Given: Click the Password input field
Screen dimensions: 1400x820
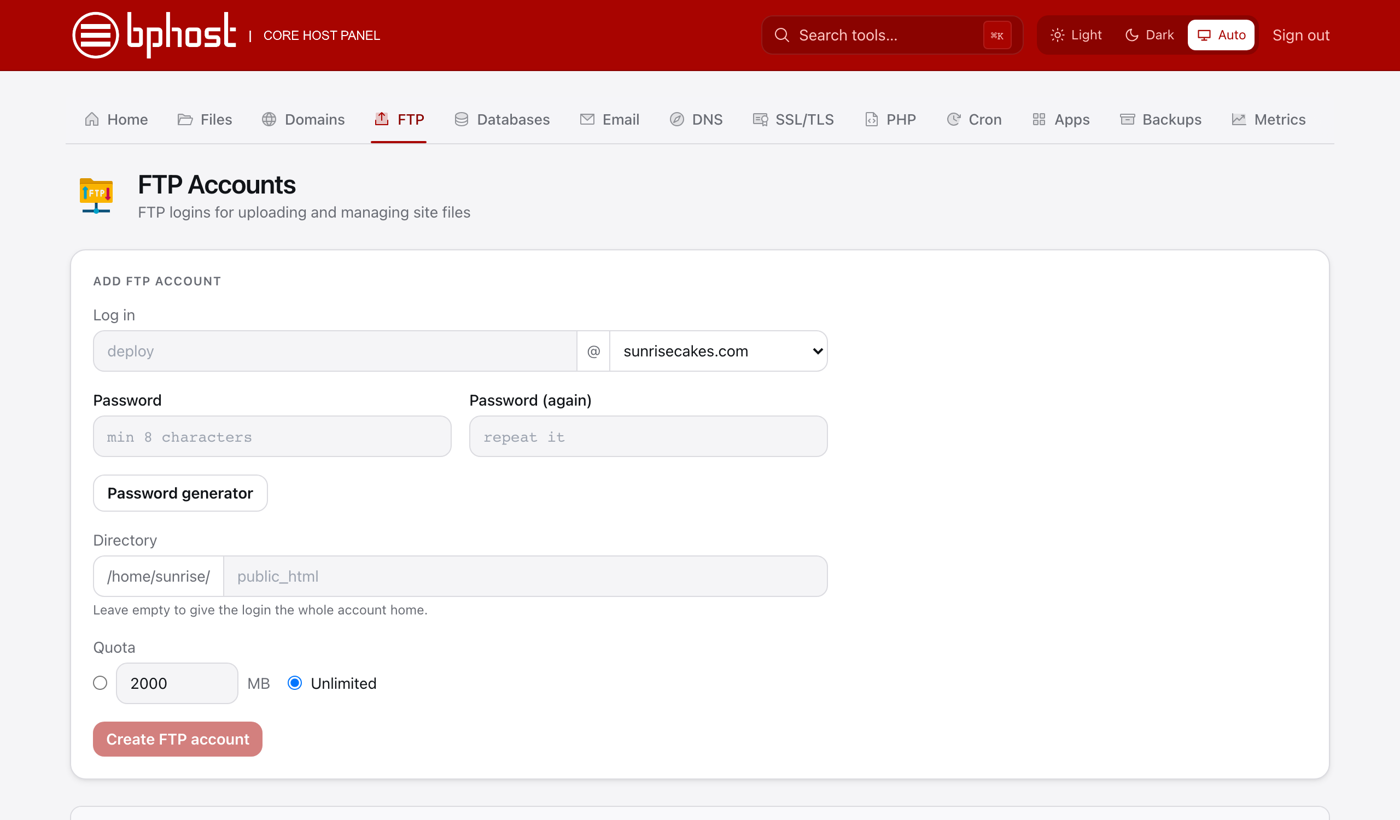Looking at the screenshot, I should point(272,436).
